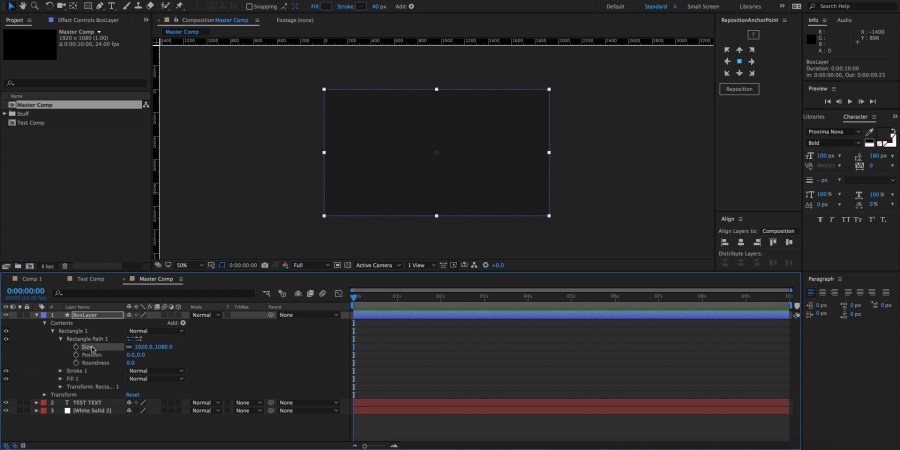Click the Reposition button
900x450 pixels.
[x=739, y=89]
